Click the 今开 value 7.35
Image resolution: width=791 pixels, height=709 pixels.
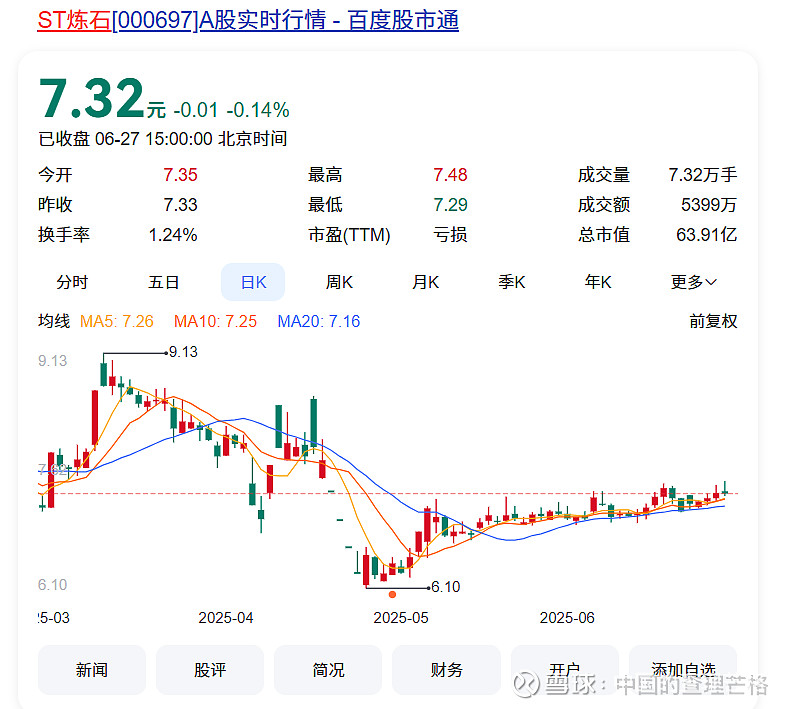[180, 175]
